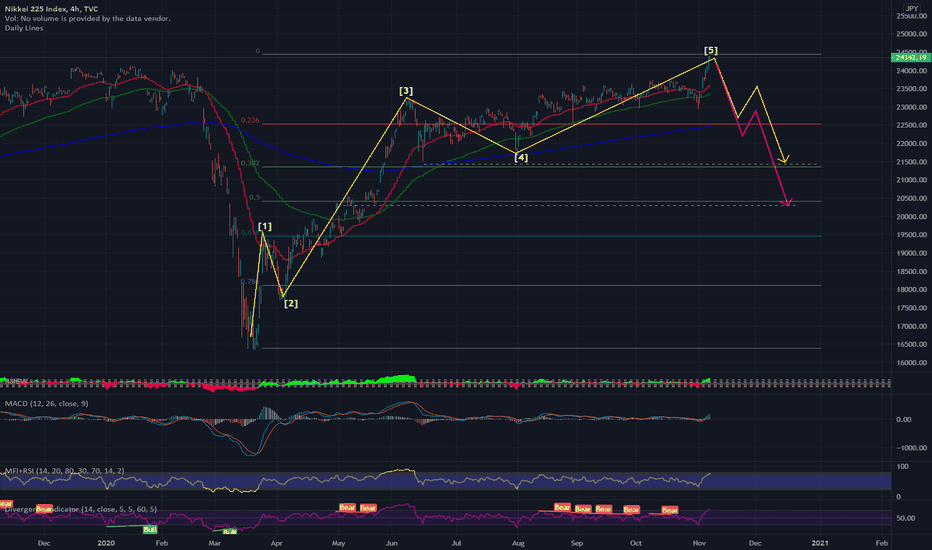Image resolution: width=932 pixels, height=550 pixels.
Task: Click the Dec label just before 2021
Action: click(755, 543)
